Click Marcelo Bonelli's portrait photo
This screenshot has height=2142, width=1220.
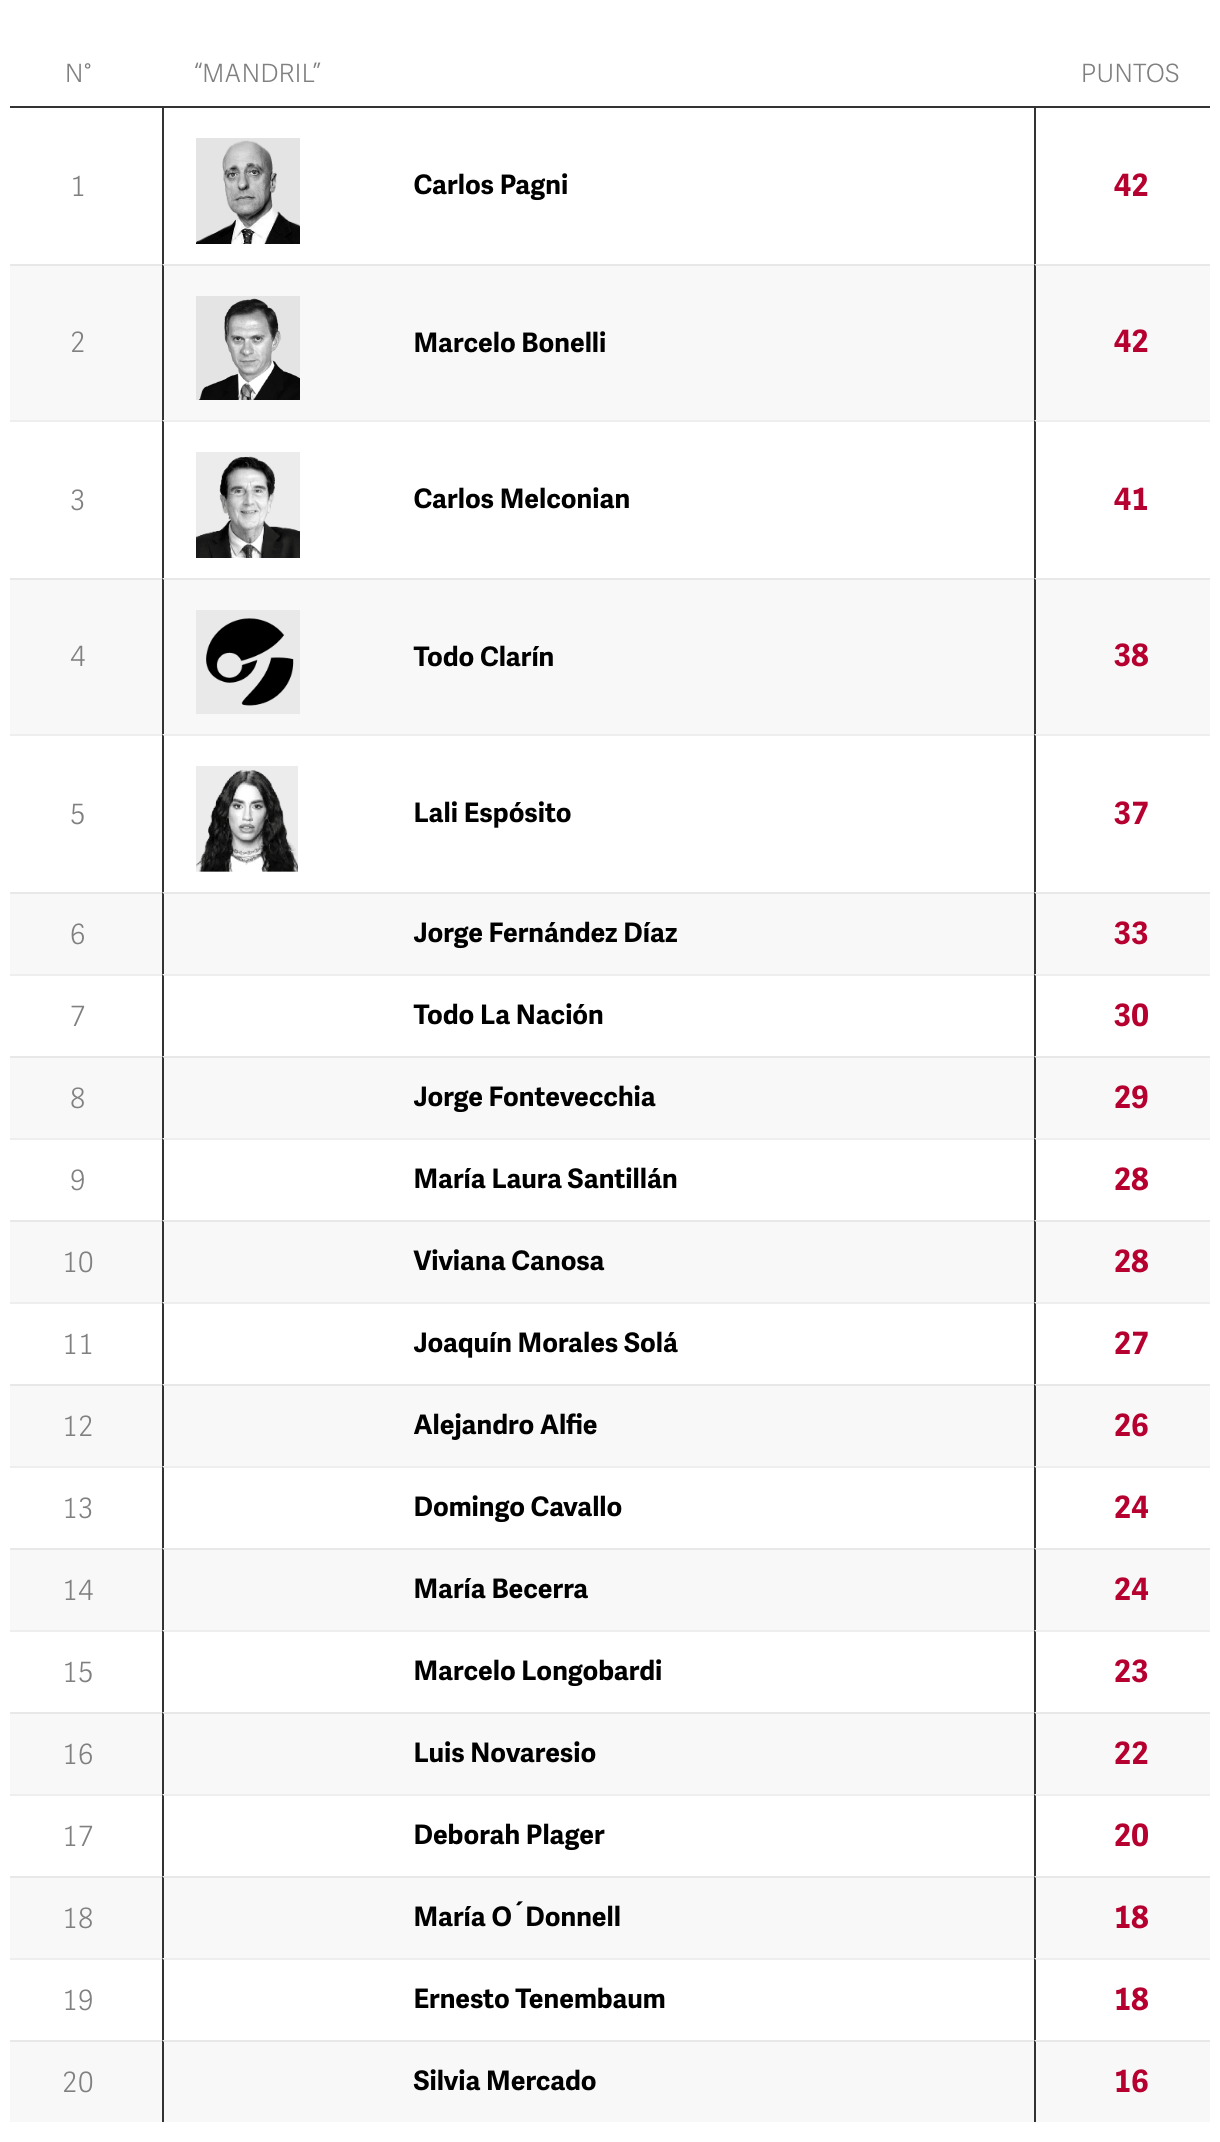click(x=248, y=348)
